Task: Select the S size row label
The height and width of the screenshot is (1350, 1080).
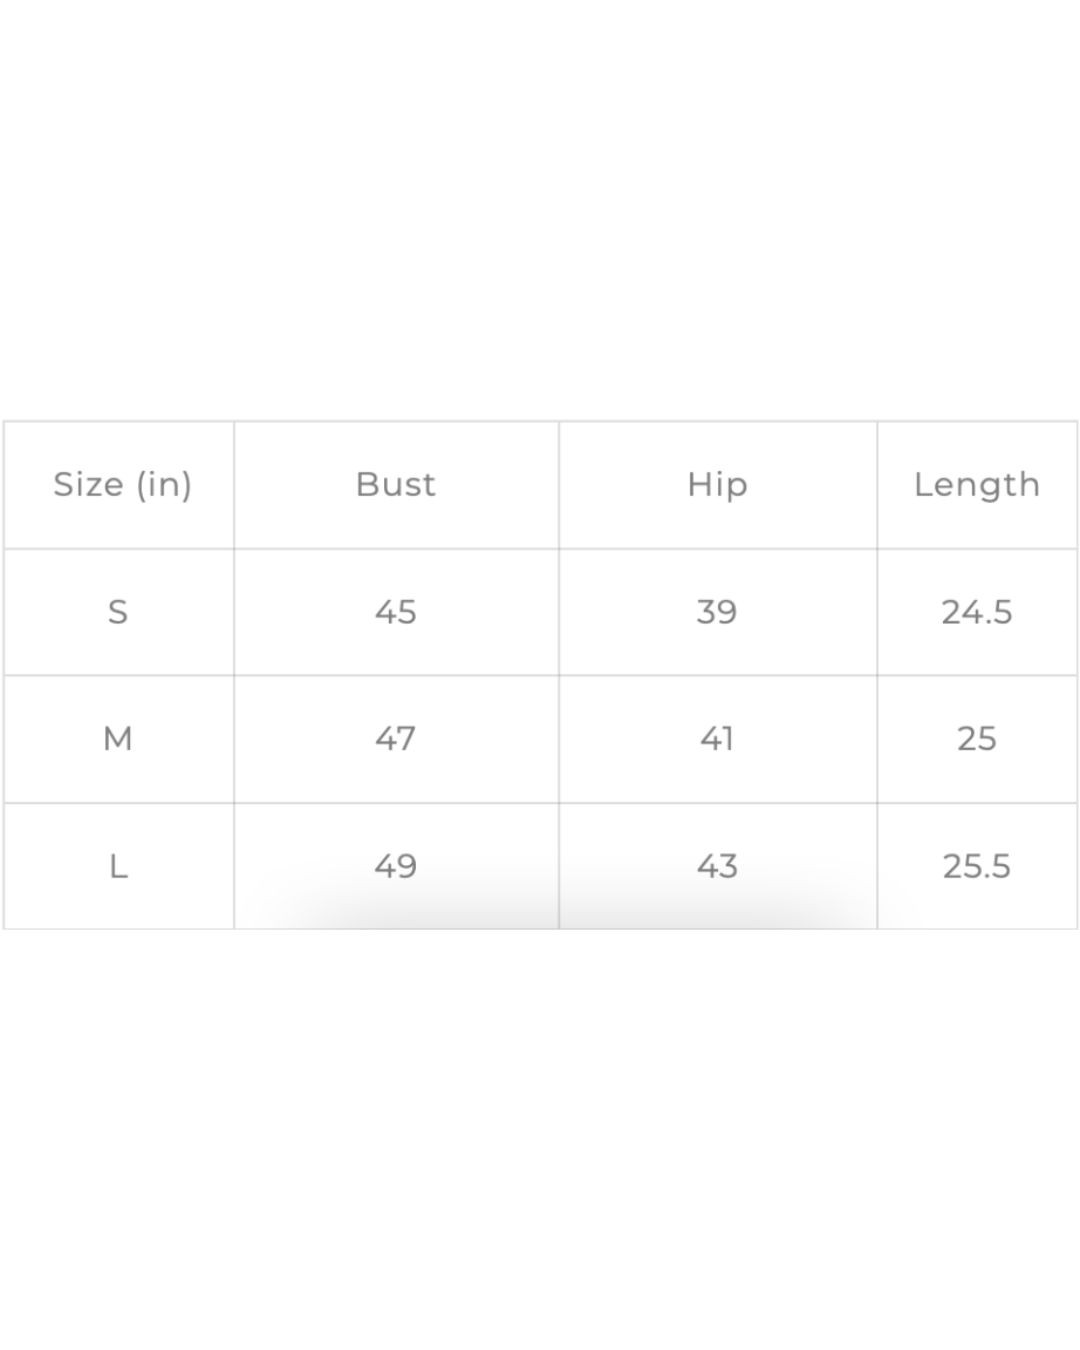Action: point(118,612)
